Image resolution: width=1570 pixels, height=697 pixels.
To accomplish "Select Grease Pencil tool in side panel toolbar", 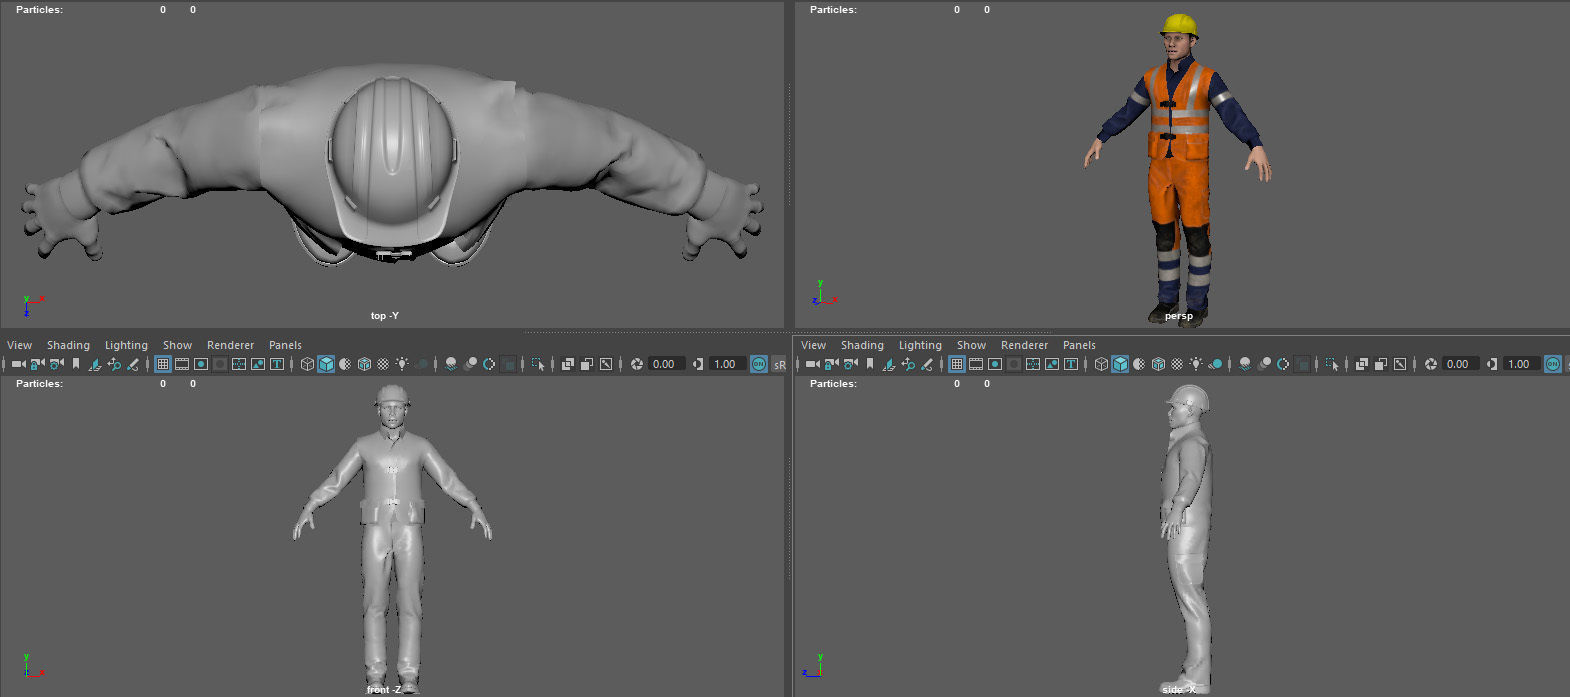I will [x=927, y=364].
